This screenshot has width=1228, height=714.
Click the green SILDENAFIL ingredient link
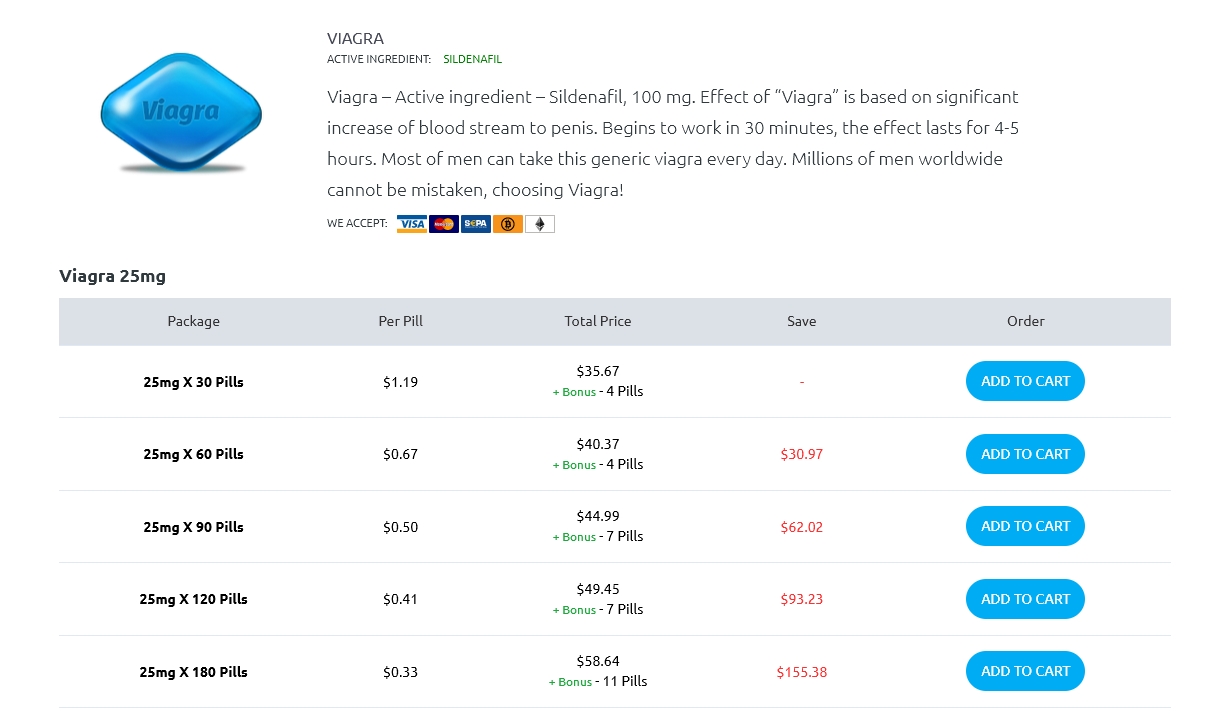tap(473, 59)
